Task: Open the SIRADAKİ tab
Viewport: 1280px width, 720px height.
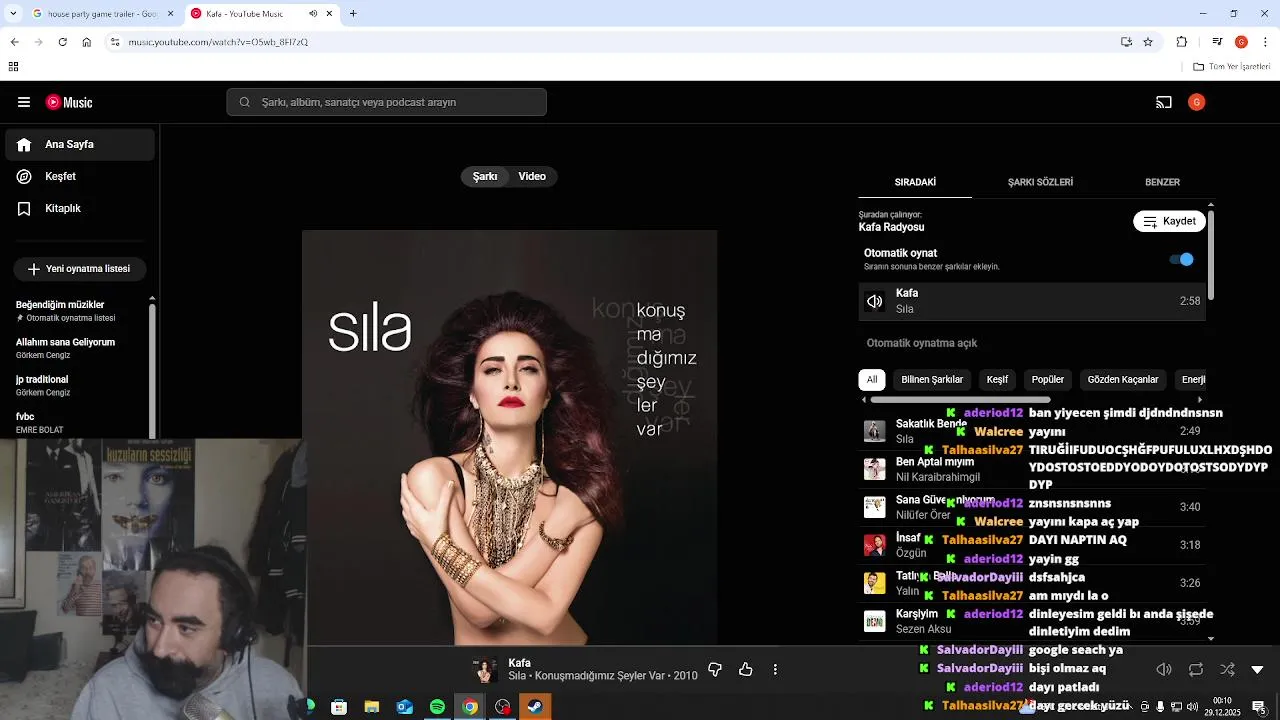Action: click(915, 182)
